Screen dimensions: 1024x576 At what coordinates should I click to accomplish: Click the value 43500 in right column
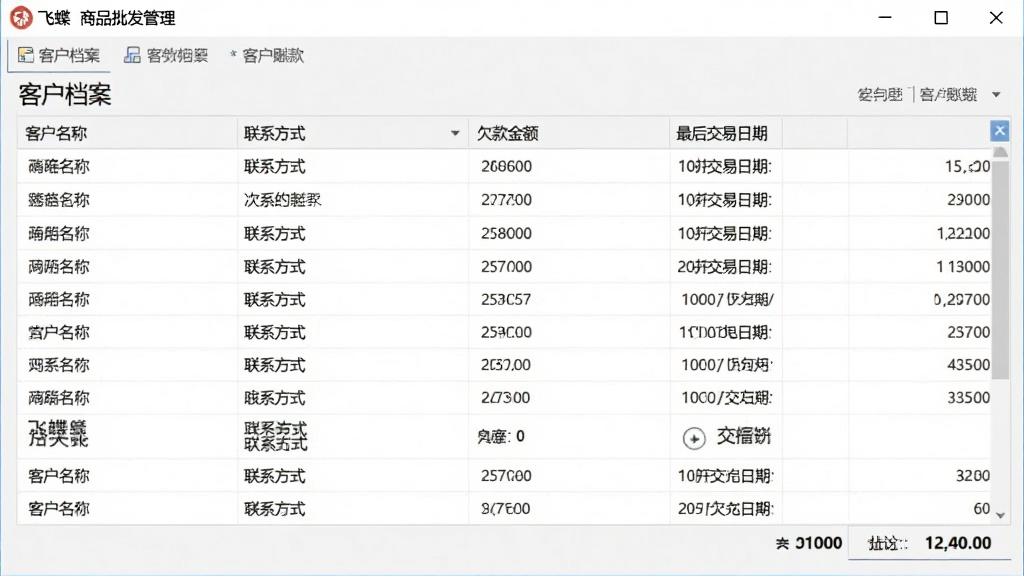968,364
